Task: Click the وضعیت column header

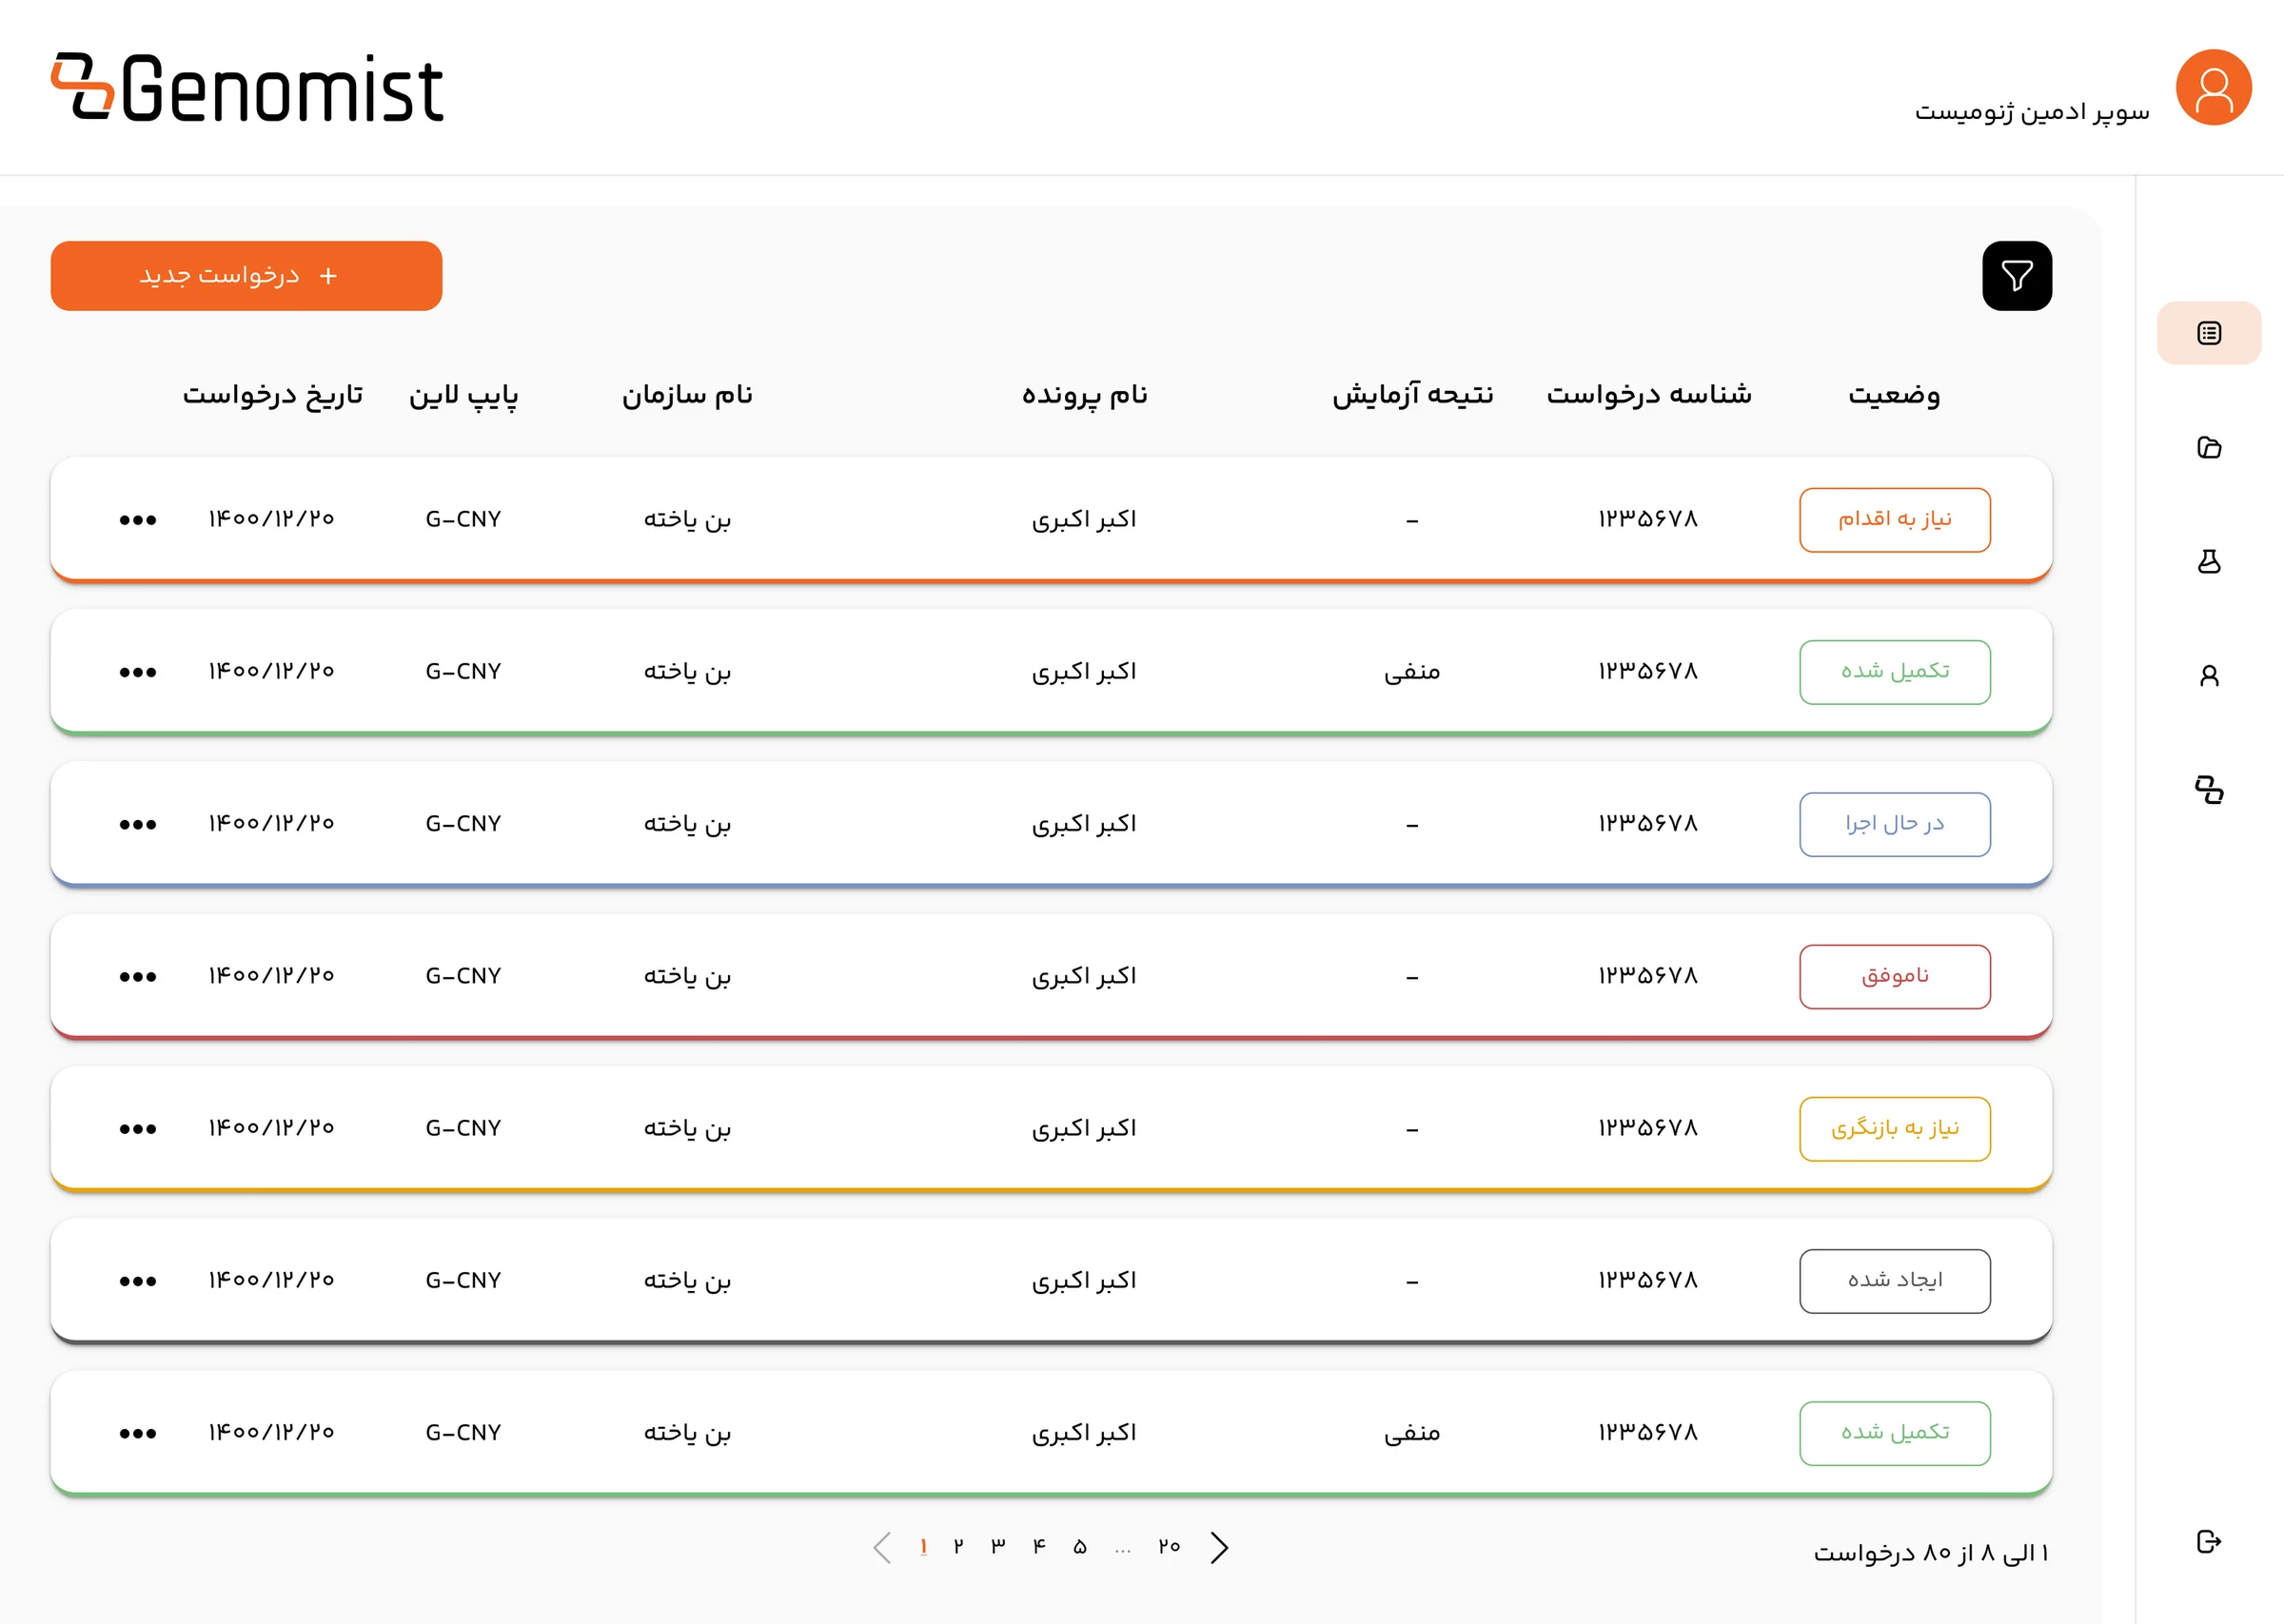Action: click(x=1894, y=394)
